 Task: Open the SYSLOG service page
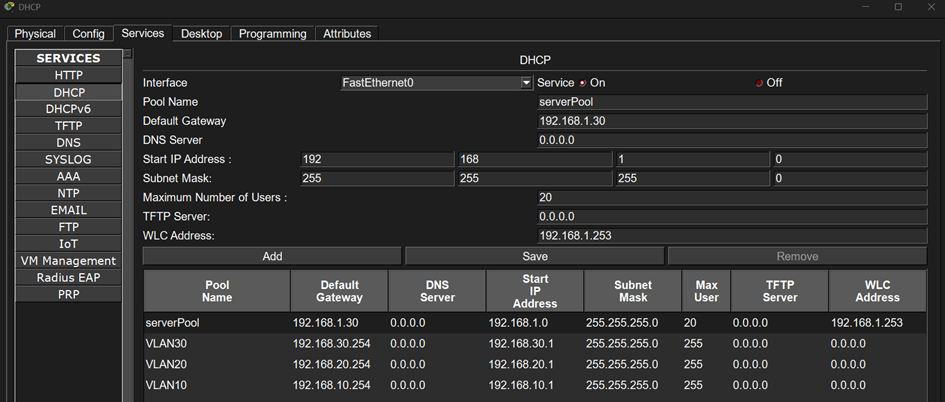69,160
